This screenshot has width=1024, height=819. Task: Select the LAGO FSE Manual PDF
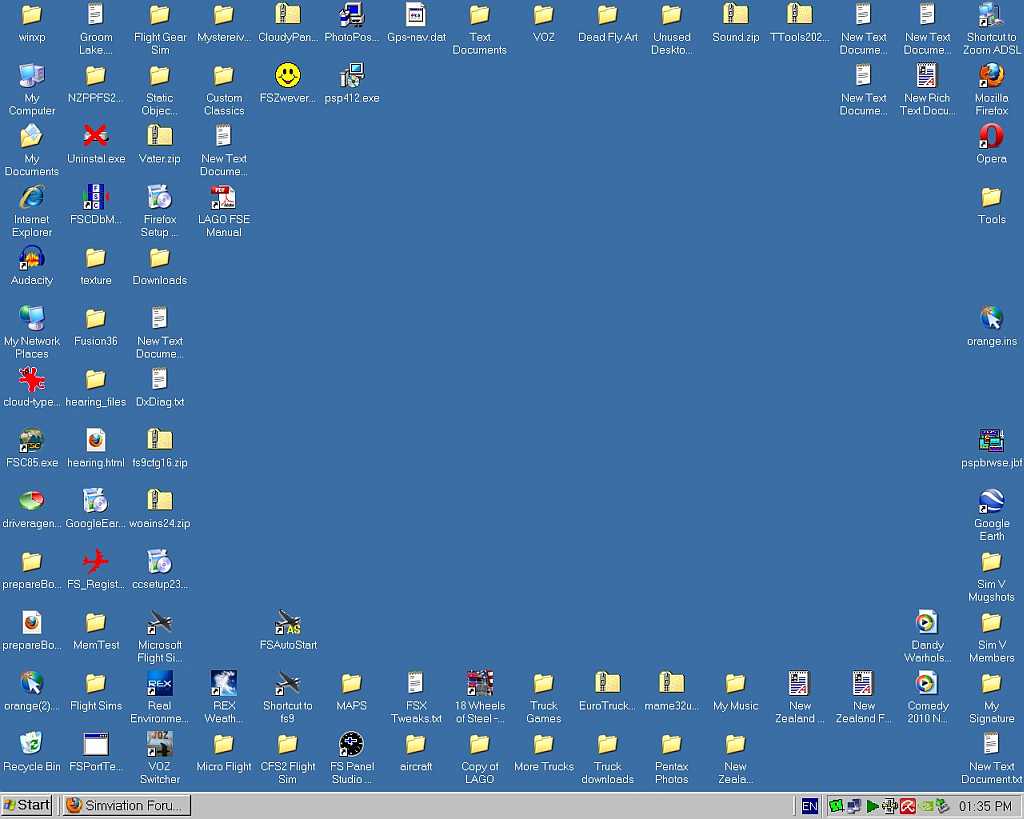pos(223,197)
